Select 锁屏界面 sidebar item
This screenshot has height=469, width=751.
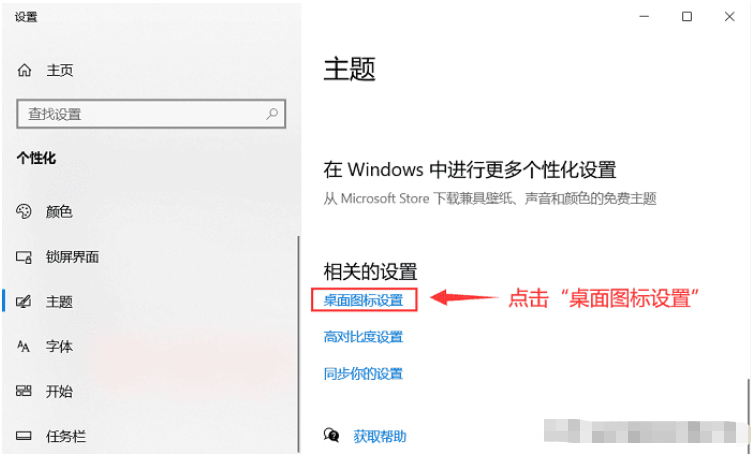pyautogui.click(x=72, y=257)
